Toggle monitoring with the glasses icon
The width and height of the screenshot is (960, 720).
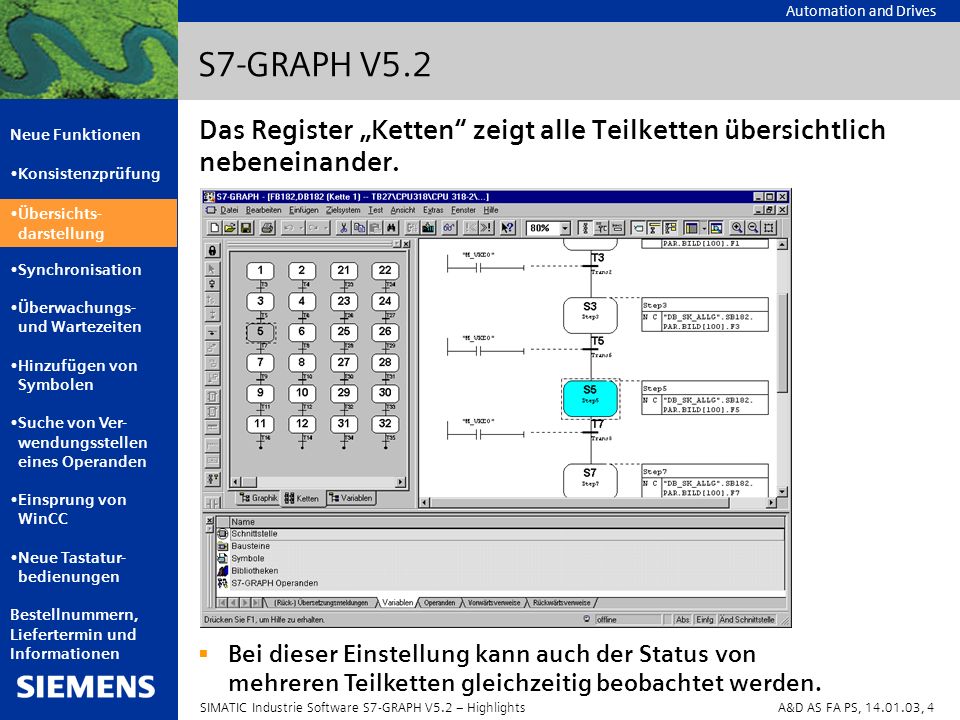(449, 228)
